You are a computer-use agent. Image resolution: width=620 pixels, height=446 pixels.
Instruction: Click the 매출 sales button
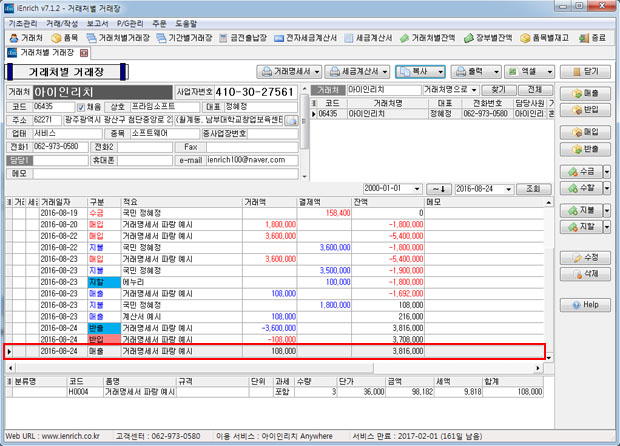[585, 92]
